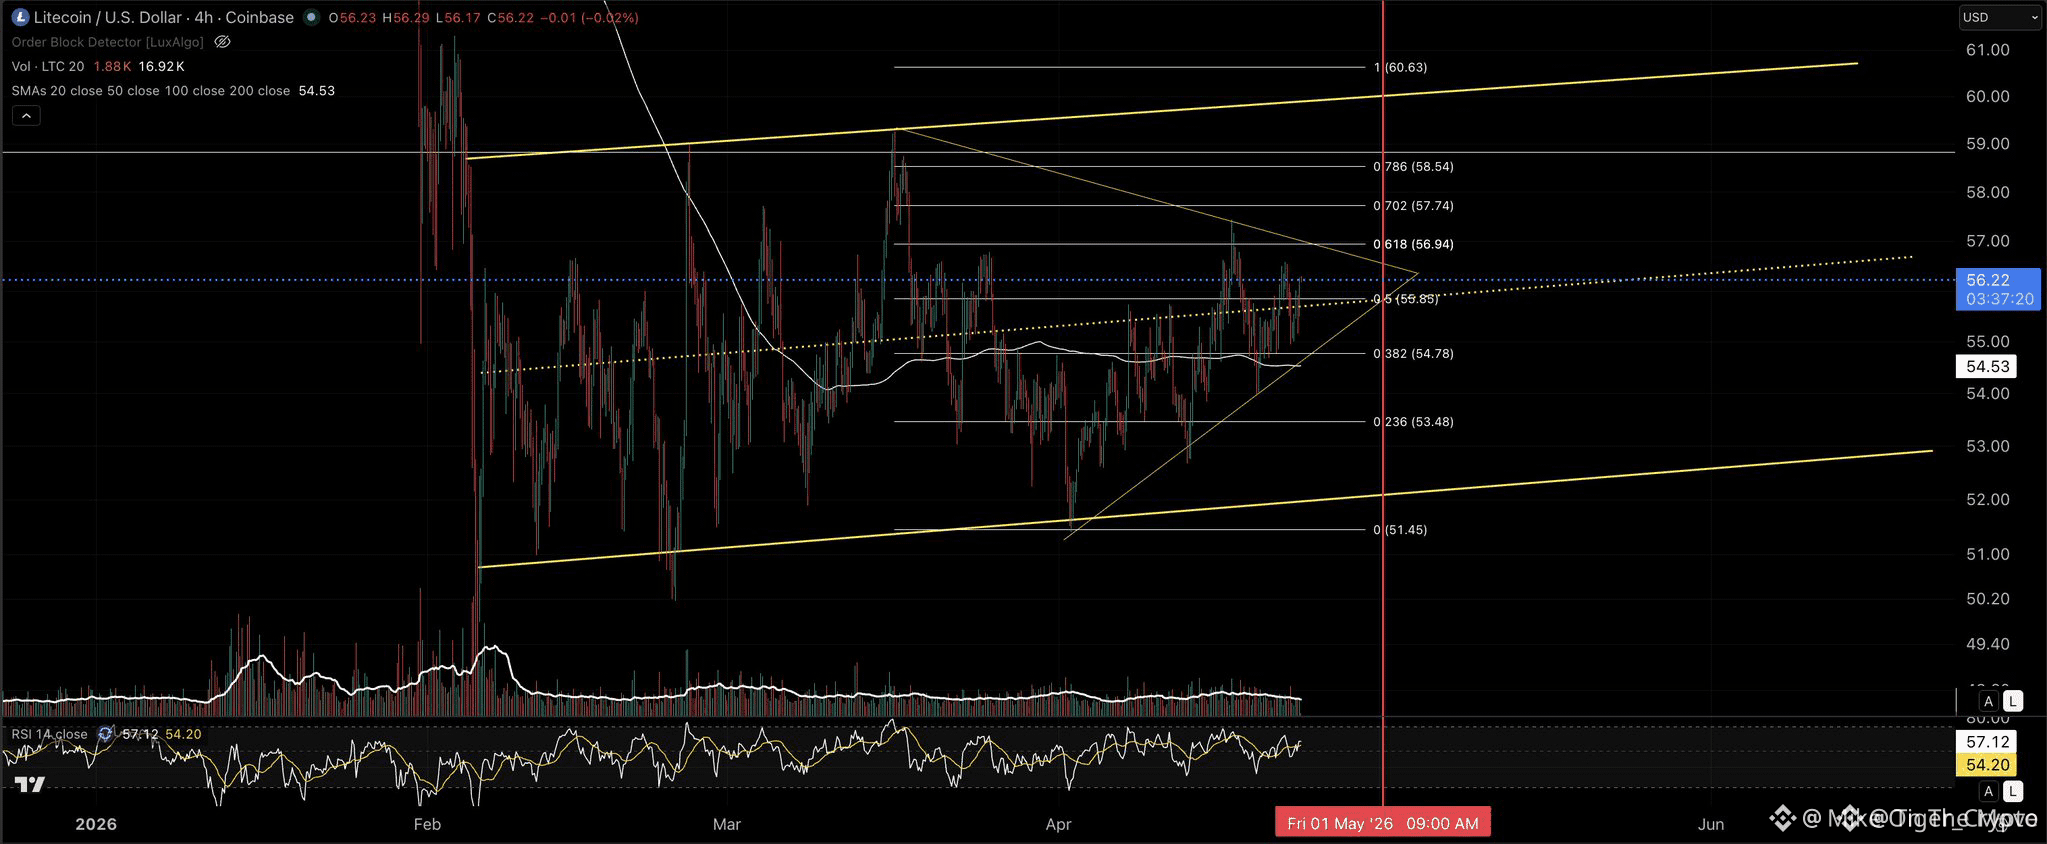Click the SMA value label 54.53 on axis
The height and width of the screenshot is (844, 2047).
point(1987,366)
